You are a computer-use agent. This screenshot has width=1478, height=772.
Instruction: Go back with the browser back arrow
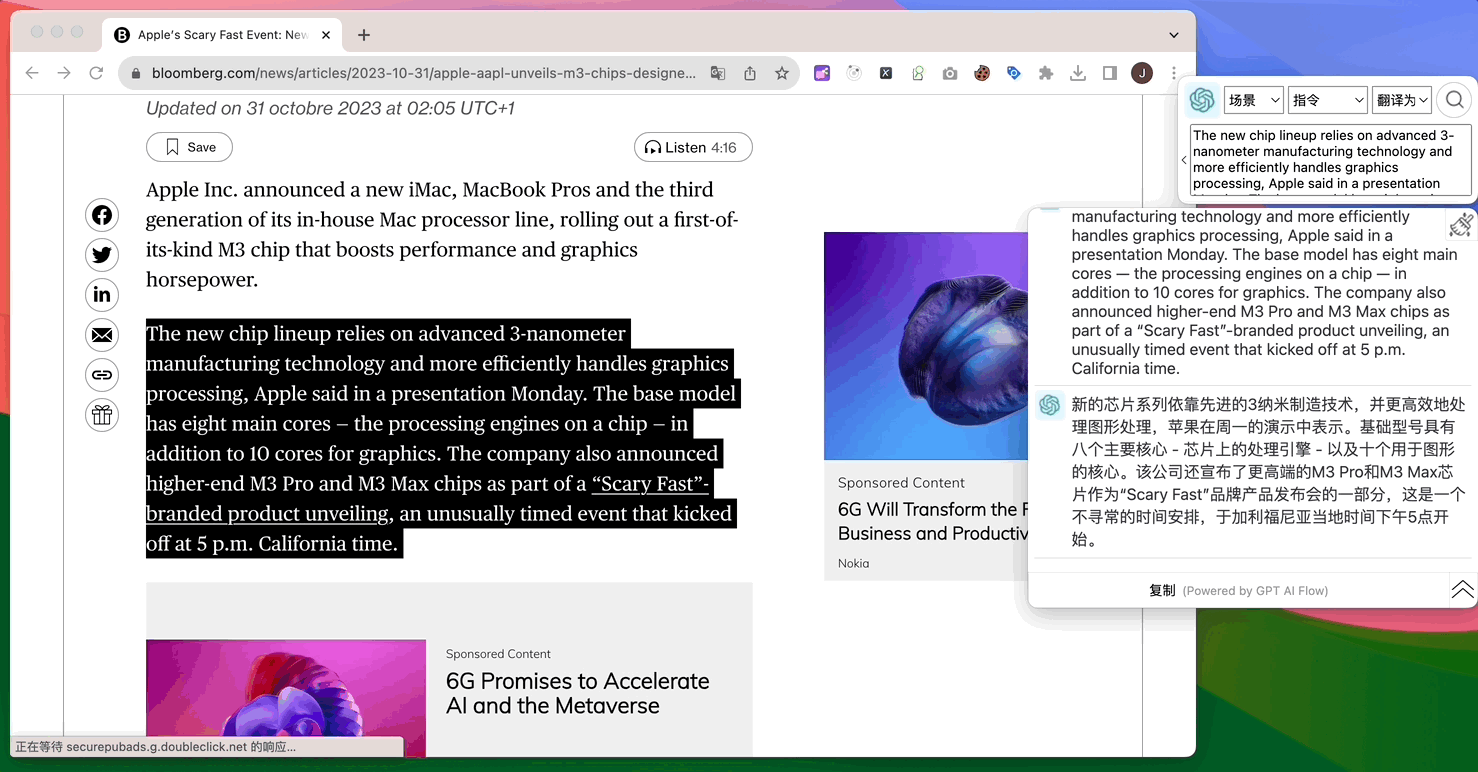coord(32,73)
